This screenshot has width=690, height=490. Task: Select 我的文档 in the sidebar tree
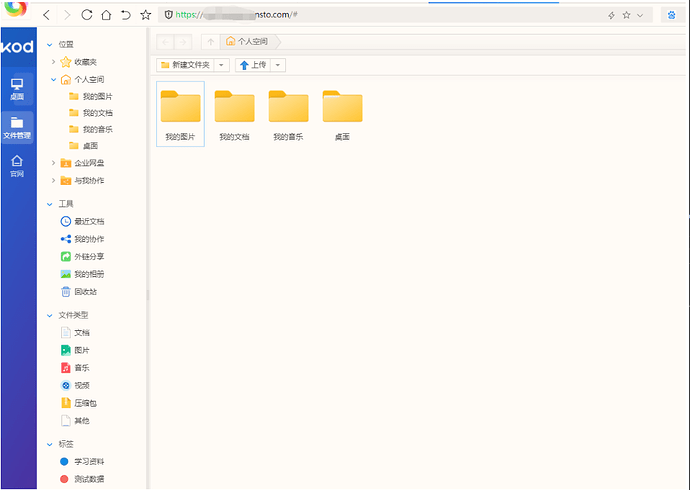pos(97,113)
